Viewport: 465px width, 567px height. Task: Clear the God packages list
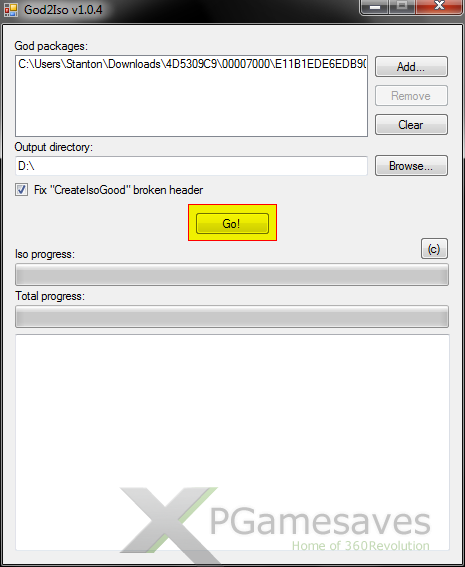tap(411, 125)
